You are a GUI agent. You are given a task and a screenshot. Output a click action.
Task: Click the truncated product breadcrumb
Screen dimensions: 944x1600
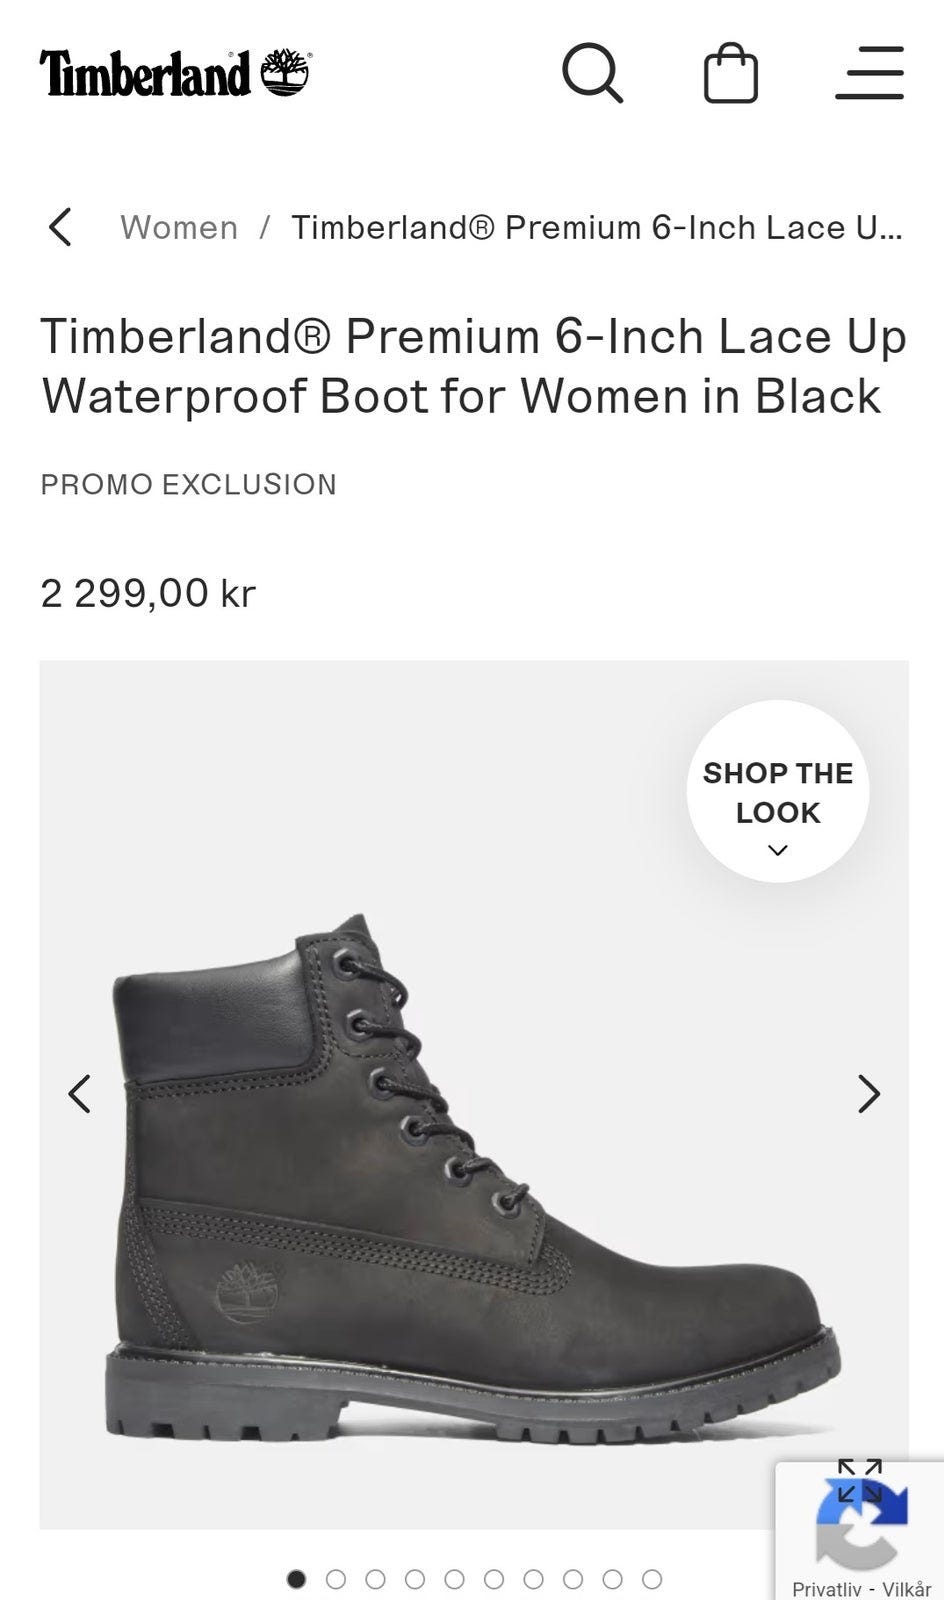click(x=597, y=227)
